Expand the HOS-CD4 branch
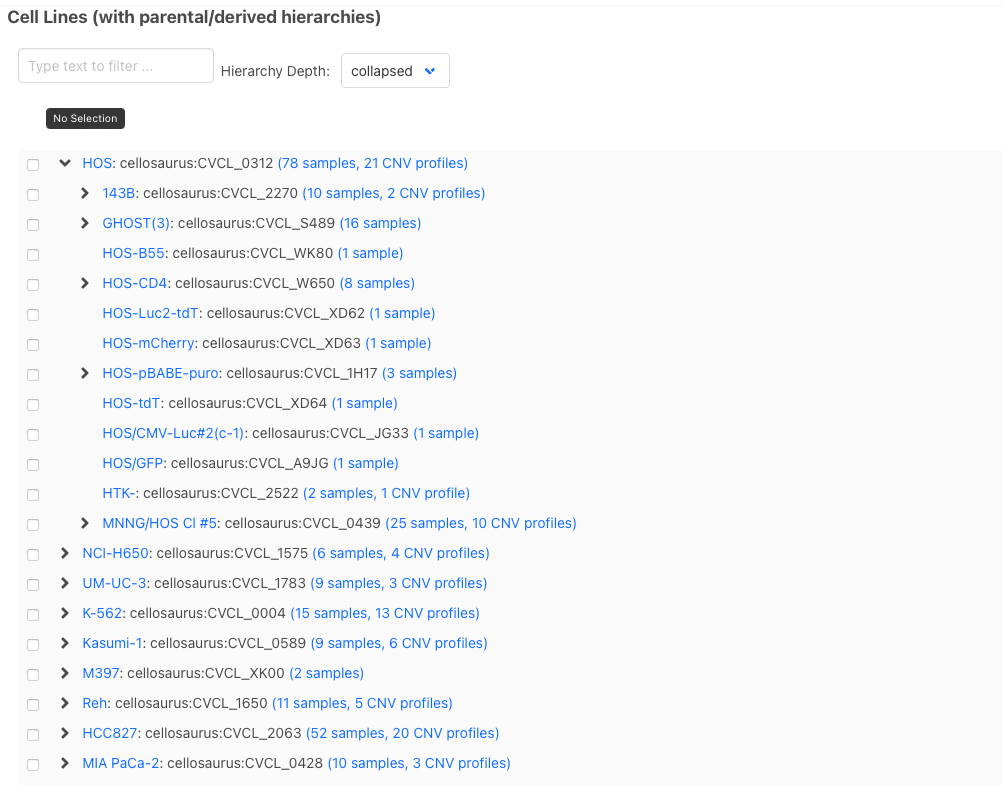Image resolution: width=1003 pixels, height=785 pixels. point(84,283)
